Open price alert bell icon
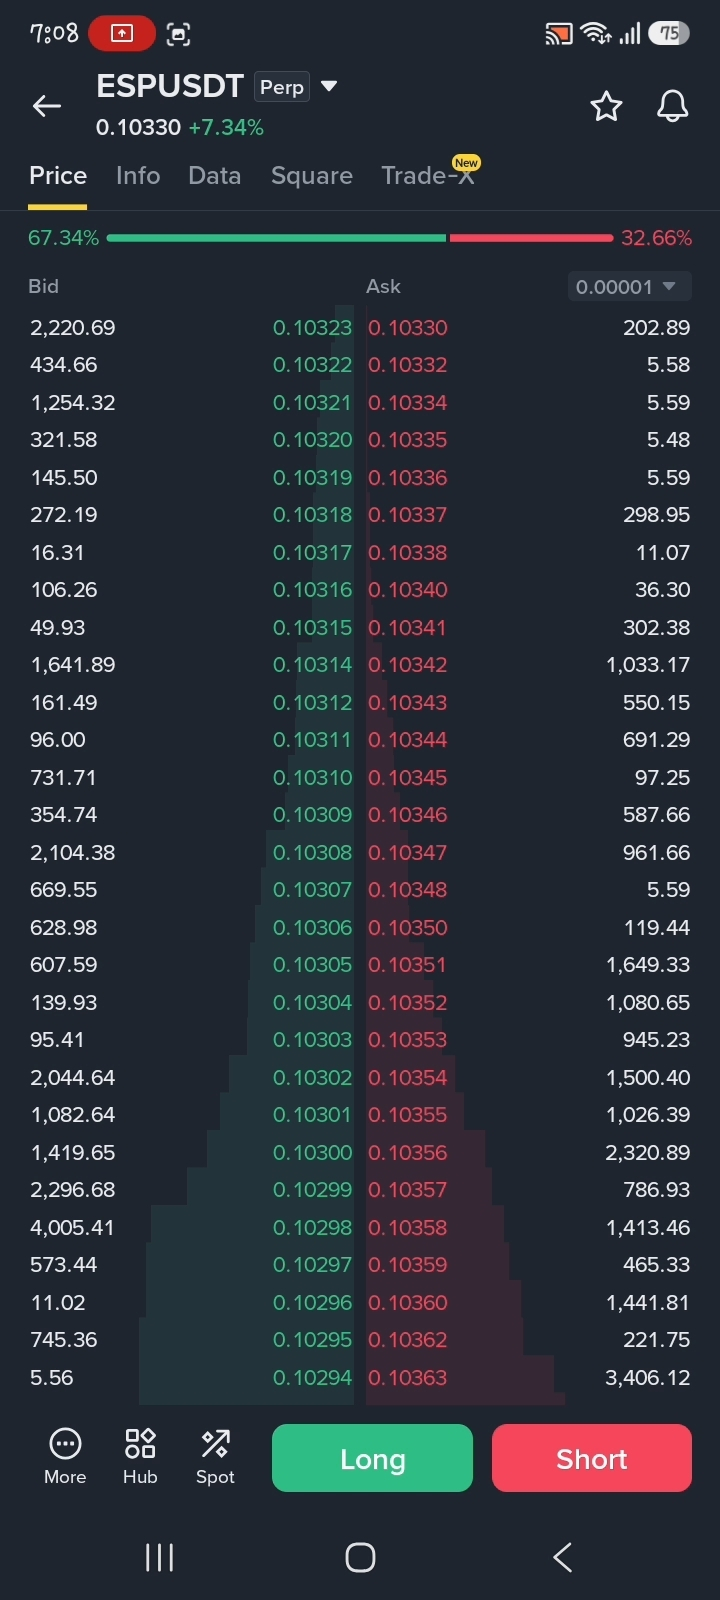The width and height of the screenshot is (720, 1600). tap(672, 106)
